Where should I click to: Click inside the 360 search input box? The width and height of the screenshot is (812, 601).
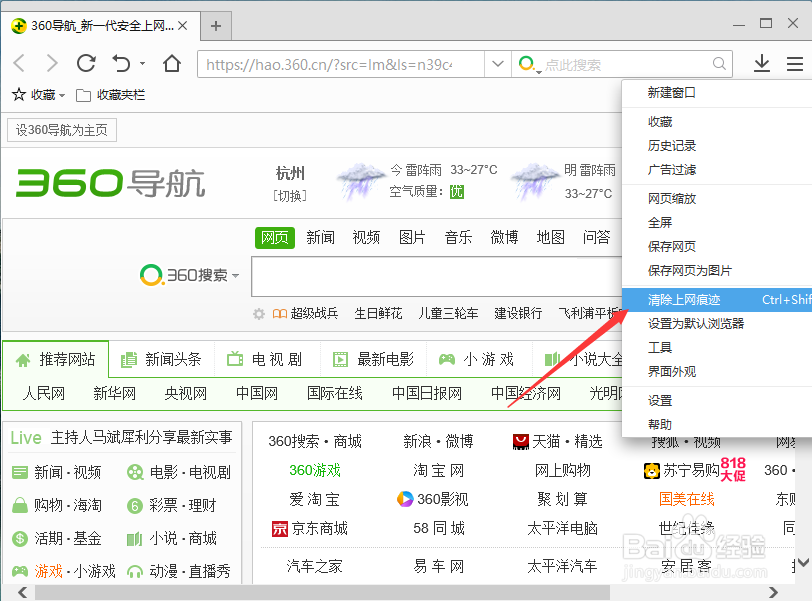point(437,276)
